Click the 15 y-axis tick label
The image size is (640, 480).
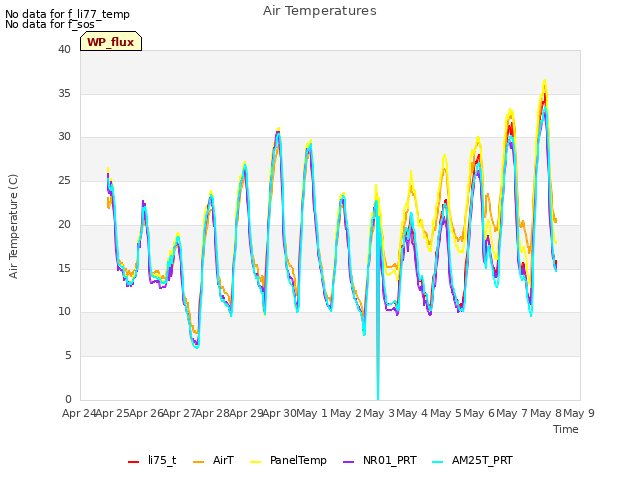coord(64,268)
